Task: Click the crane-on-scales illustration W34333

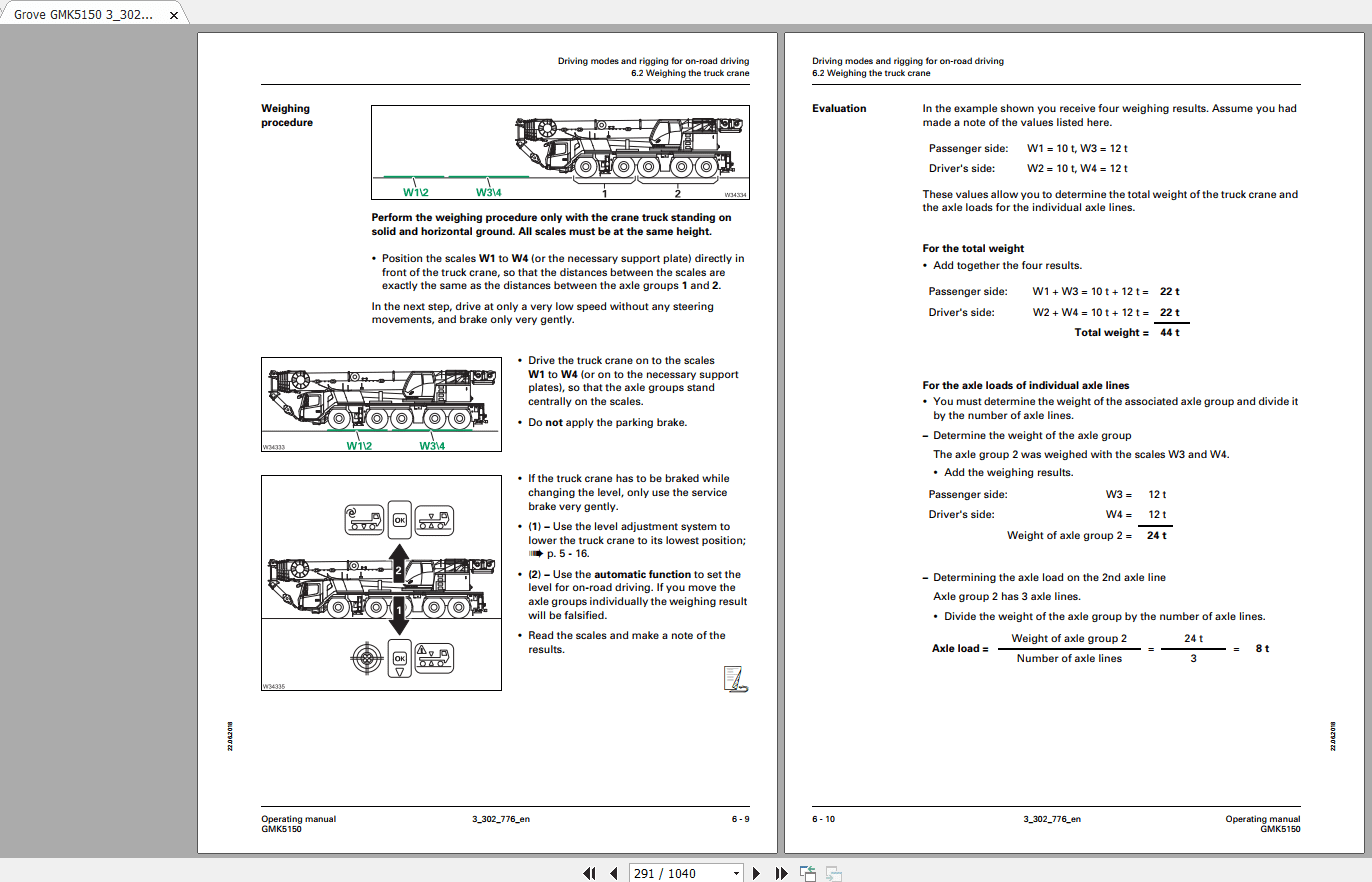Action: (381, 404)
